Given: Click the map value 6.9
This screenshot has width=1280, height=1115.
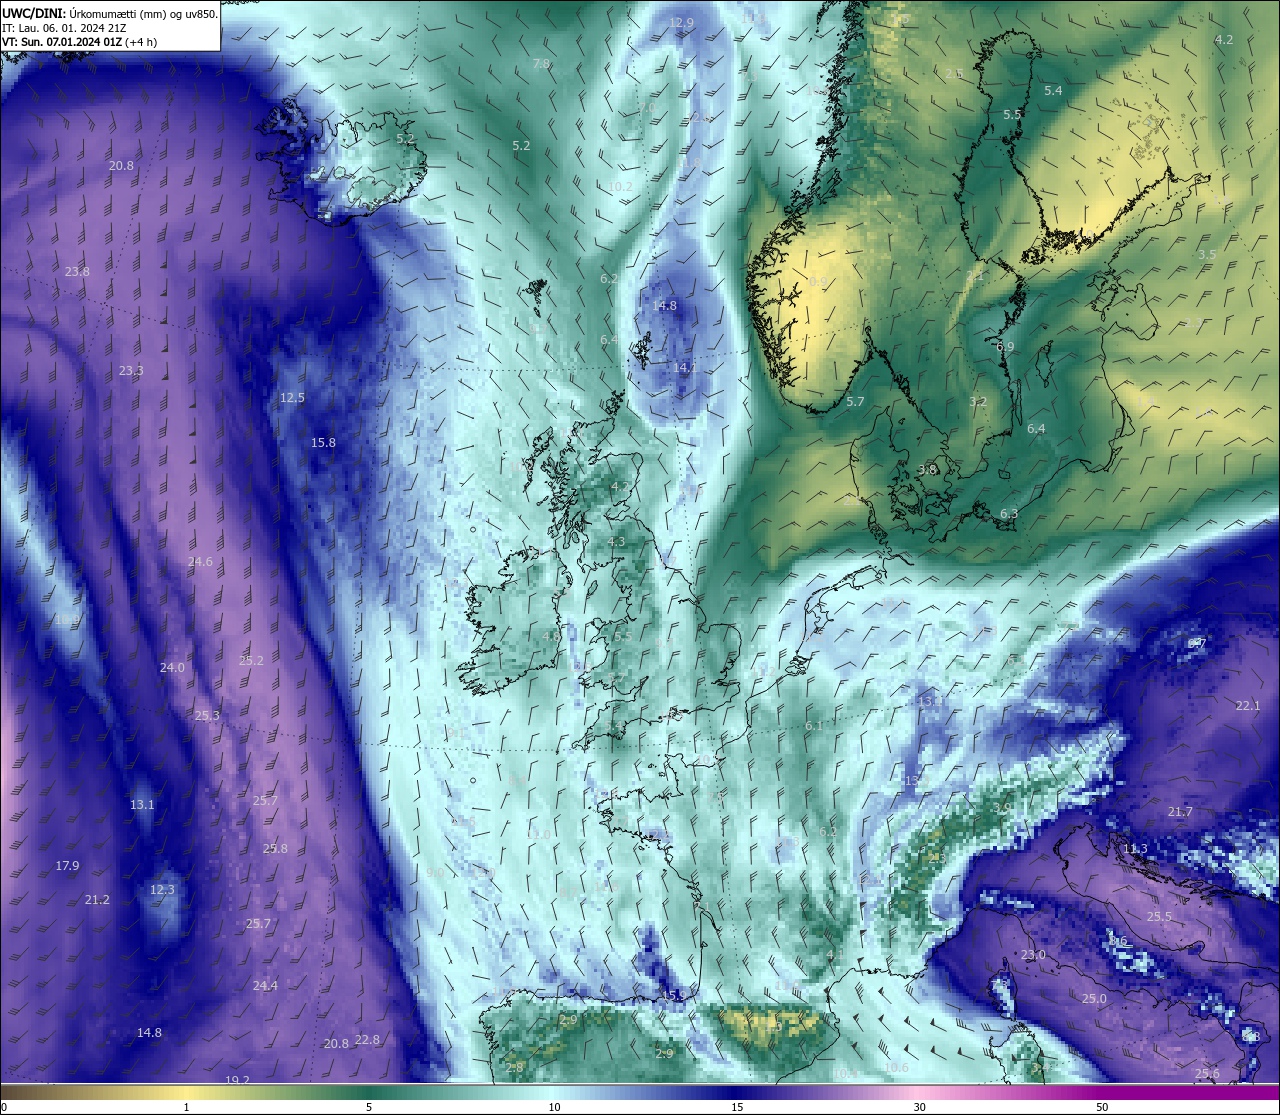Looking at the screenshot, I should 1005,347.
